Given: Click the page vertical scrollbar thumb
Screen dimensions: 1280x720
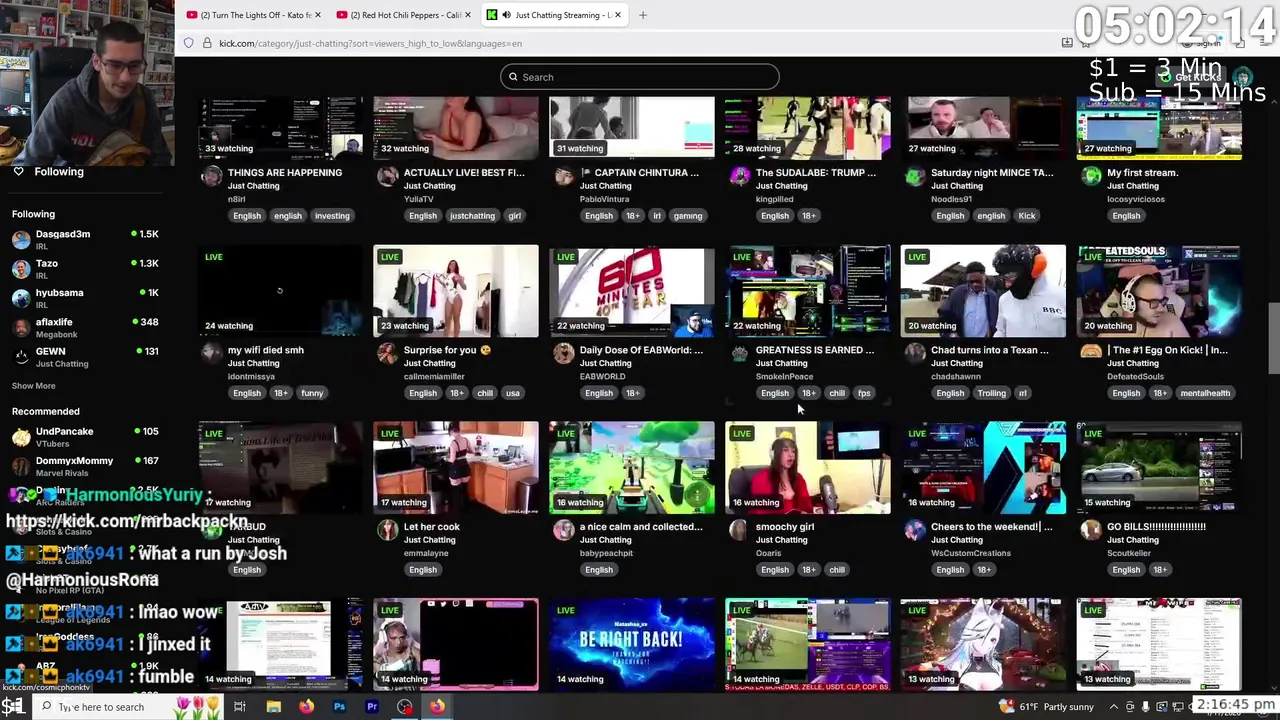Looking at the screenshot, I should (x=1274, y=337).
